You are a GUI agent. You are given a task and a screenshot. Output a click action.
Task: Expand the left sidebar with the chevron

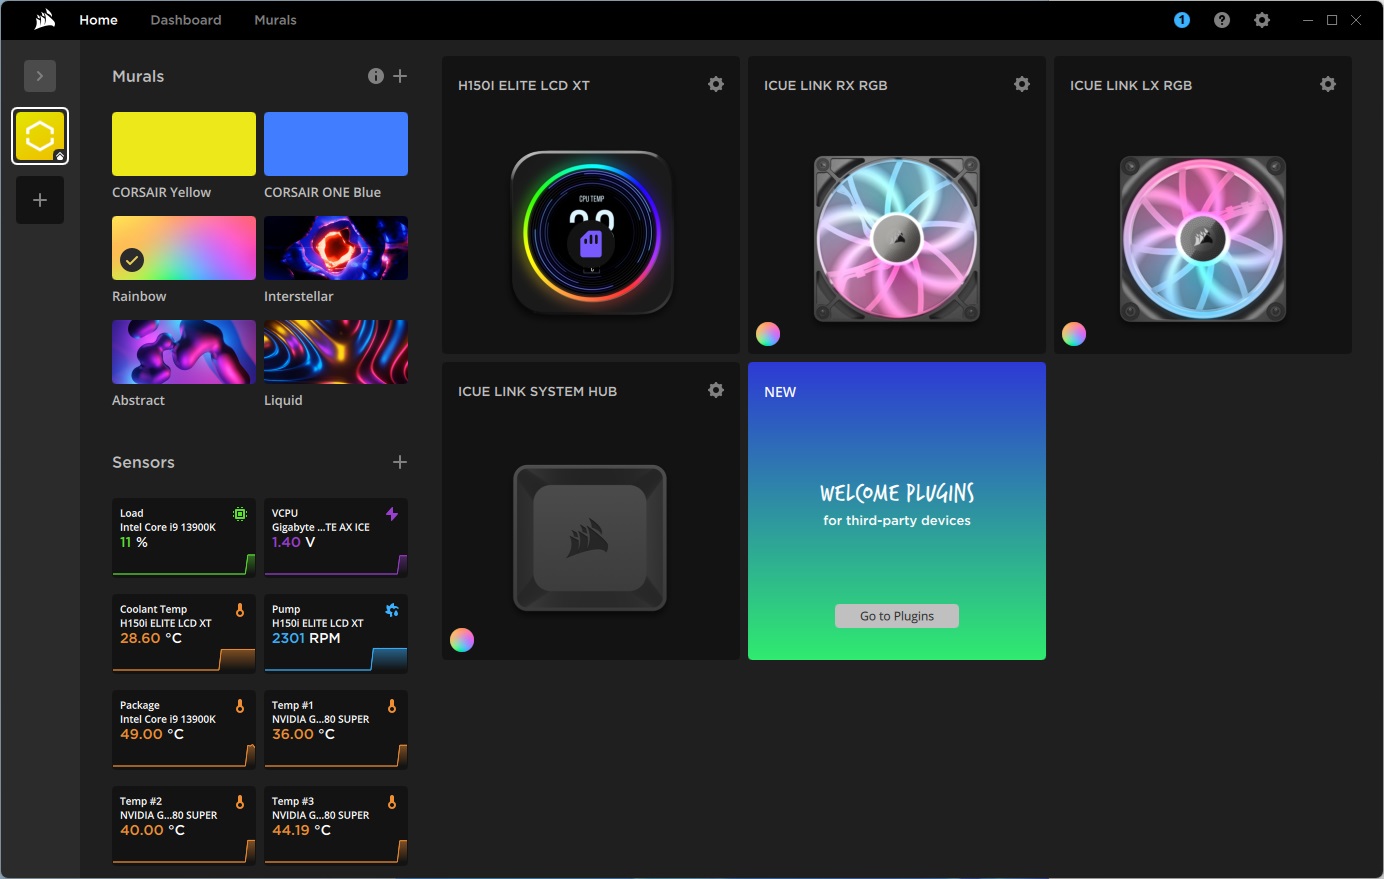tap(40, 76)
